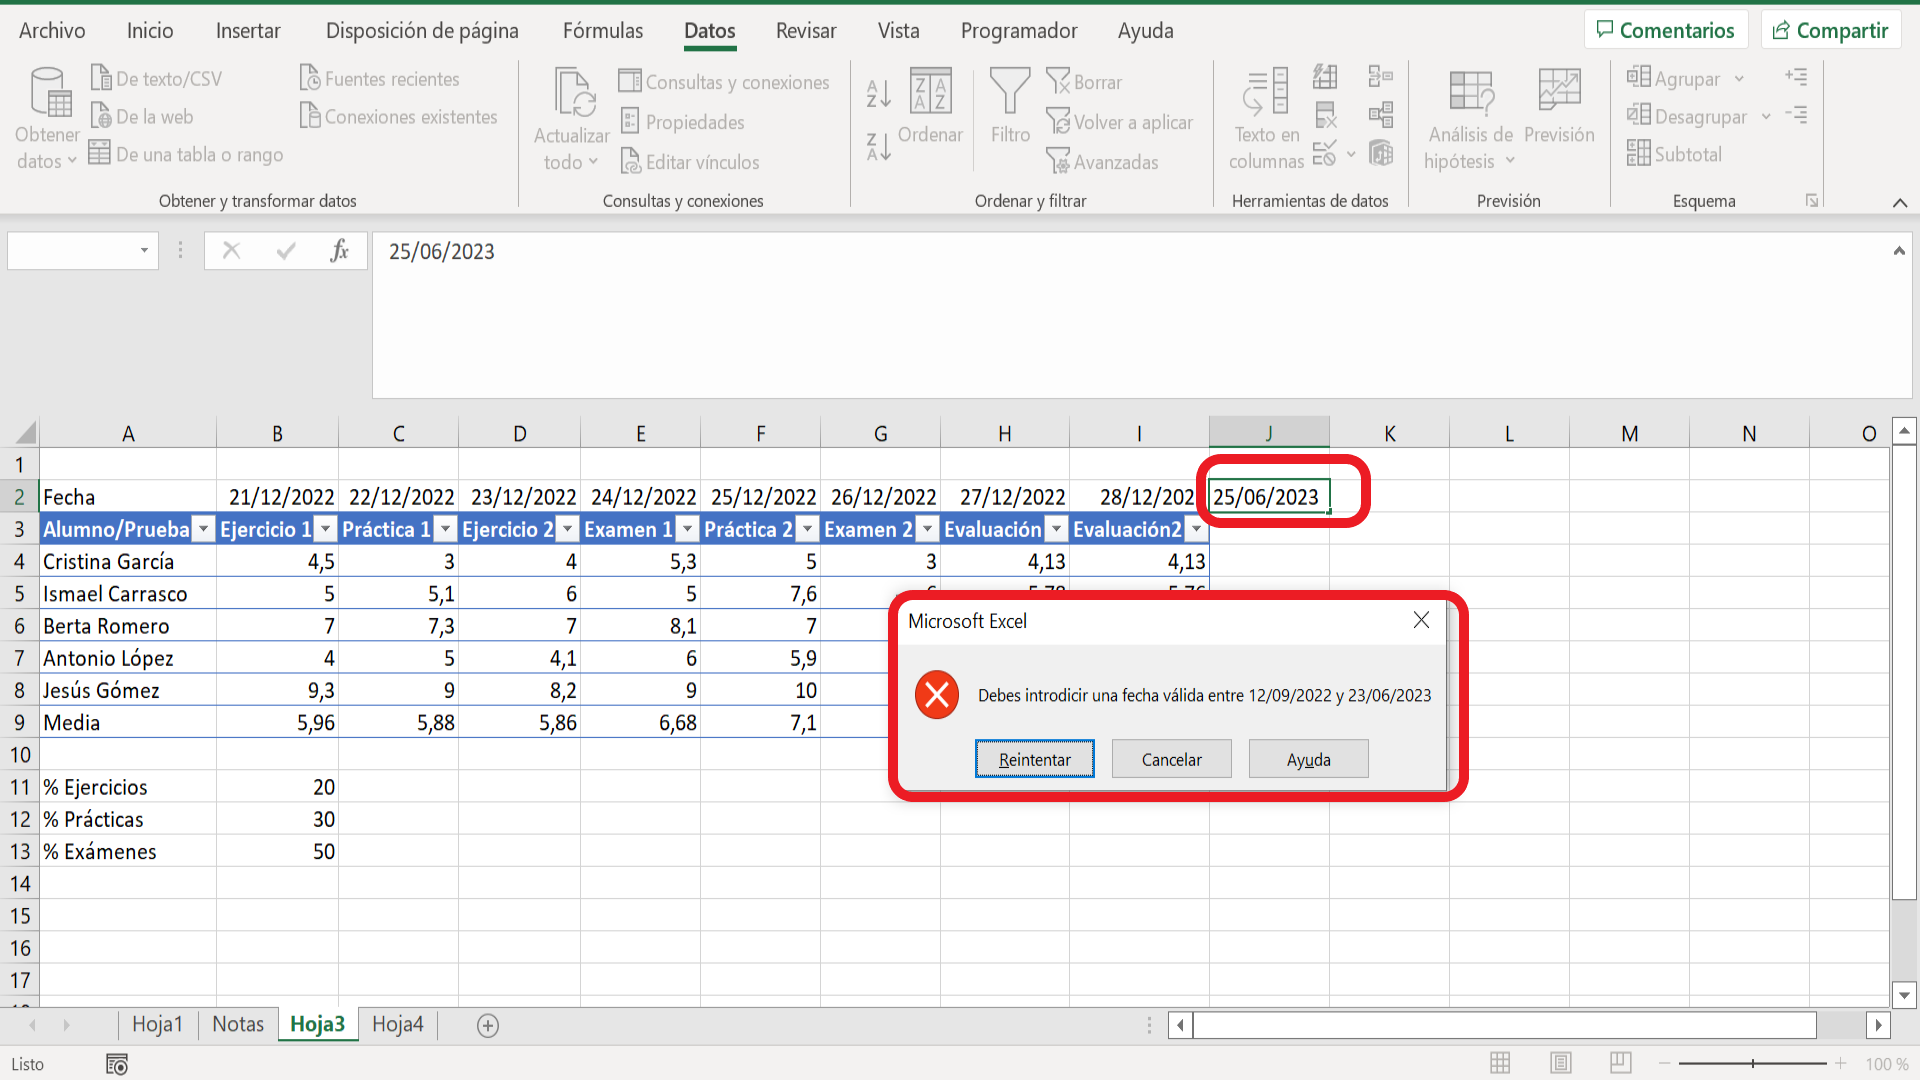Image resolution: width=1920 pixels, height=1080 pixels.
Task: Click the Comentarios button
Action: tap(1666, 30)
